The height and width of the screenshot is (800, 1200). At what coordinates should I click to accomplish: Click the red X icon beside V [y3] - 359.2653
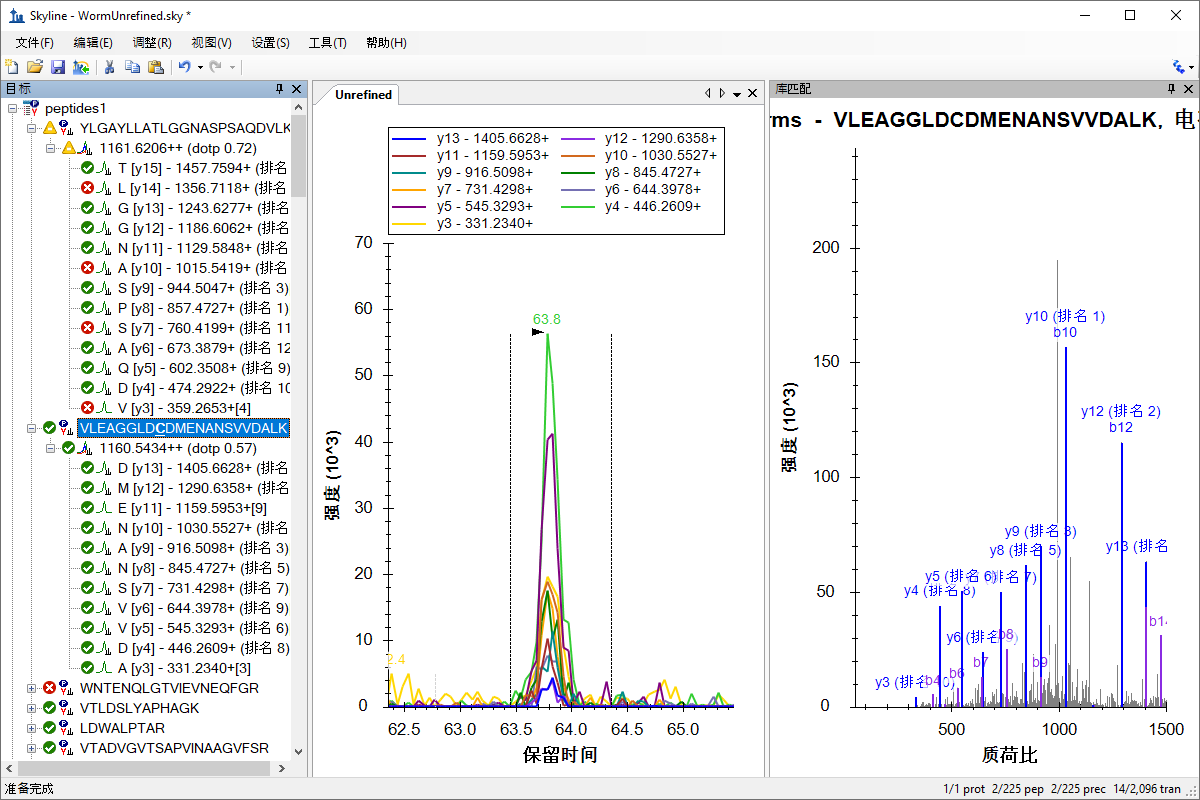tap(87, 408)
